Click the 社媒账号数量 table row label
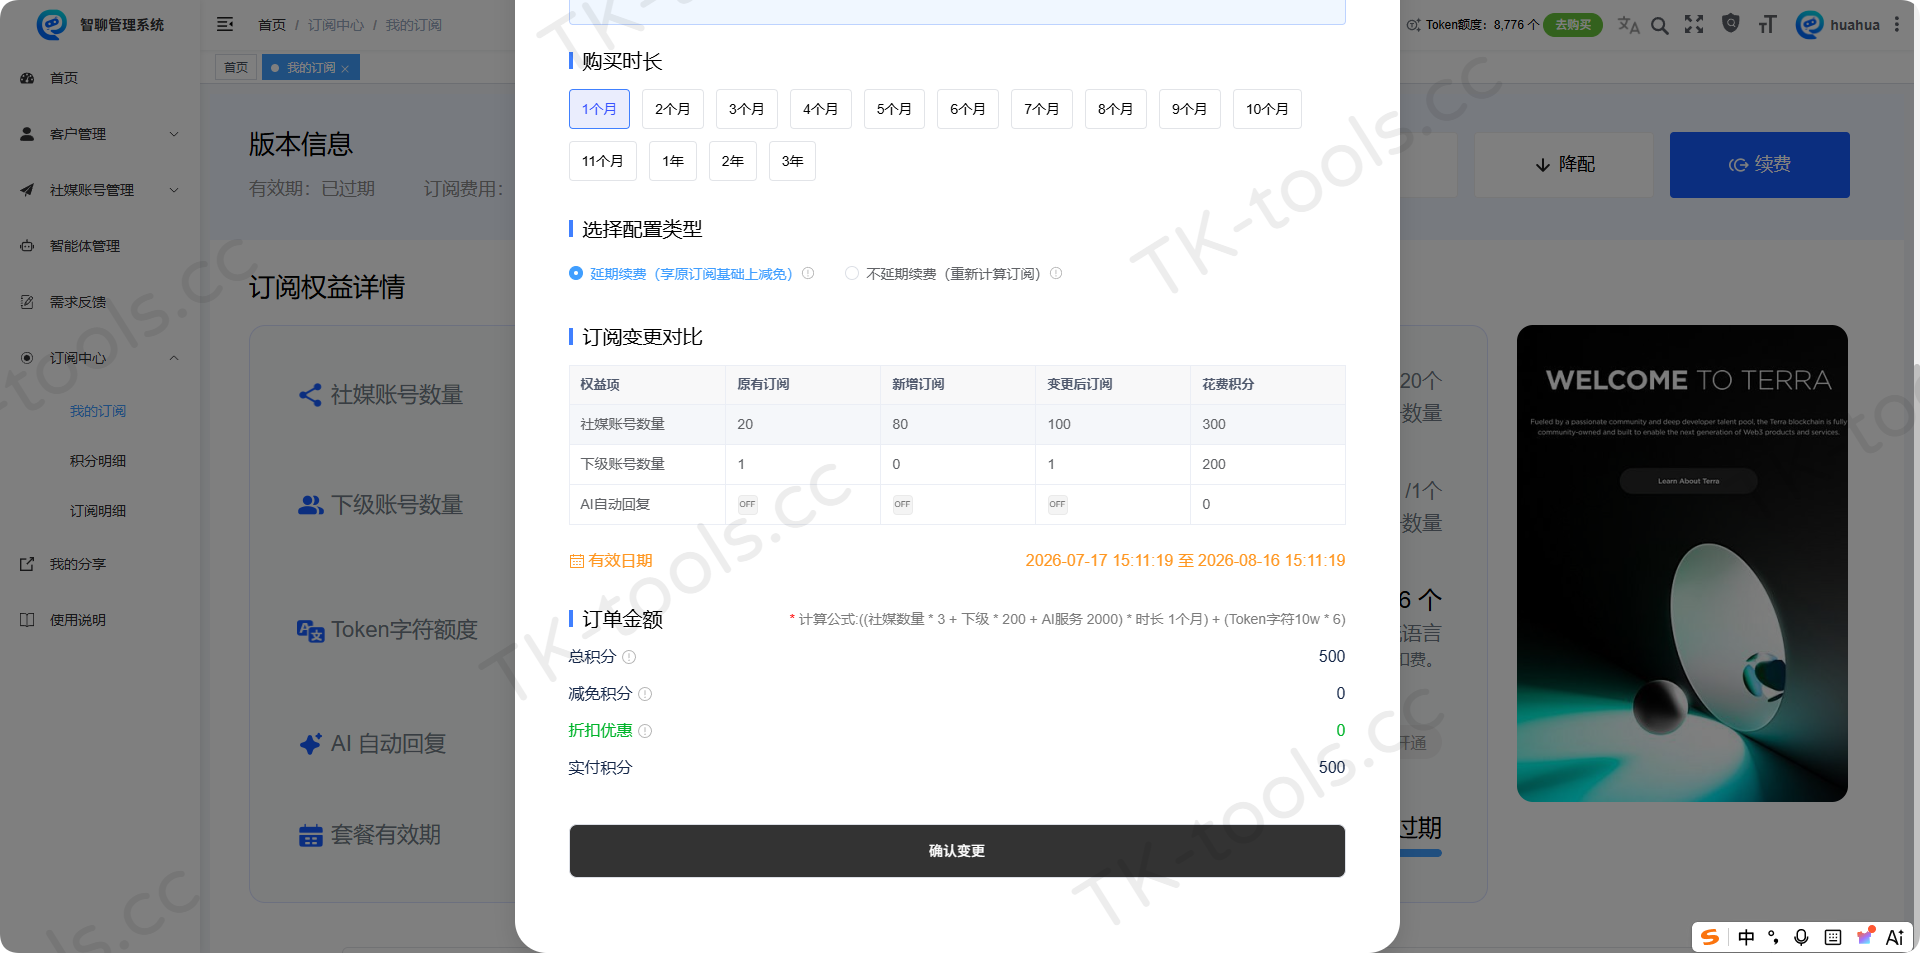The image size is (1920, 953). point(622,424)
